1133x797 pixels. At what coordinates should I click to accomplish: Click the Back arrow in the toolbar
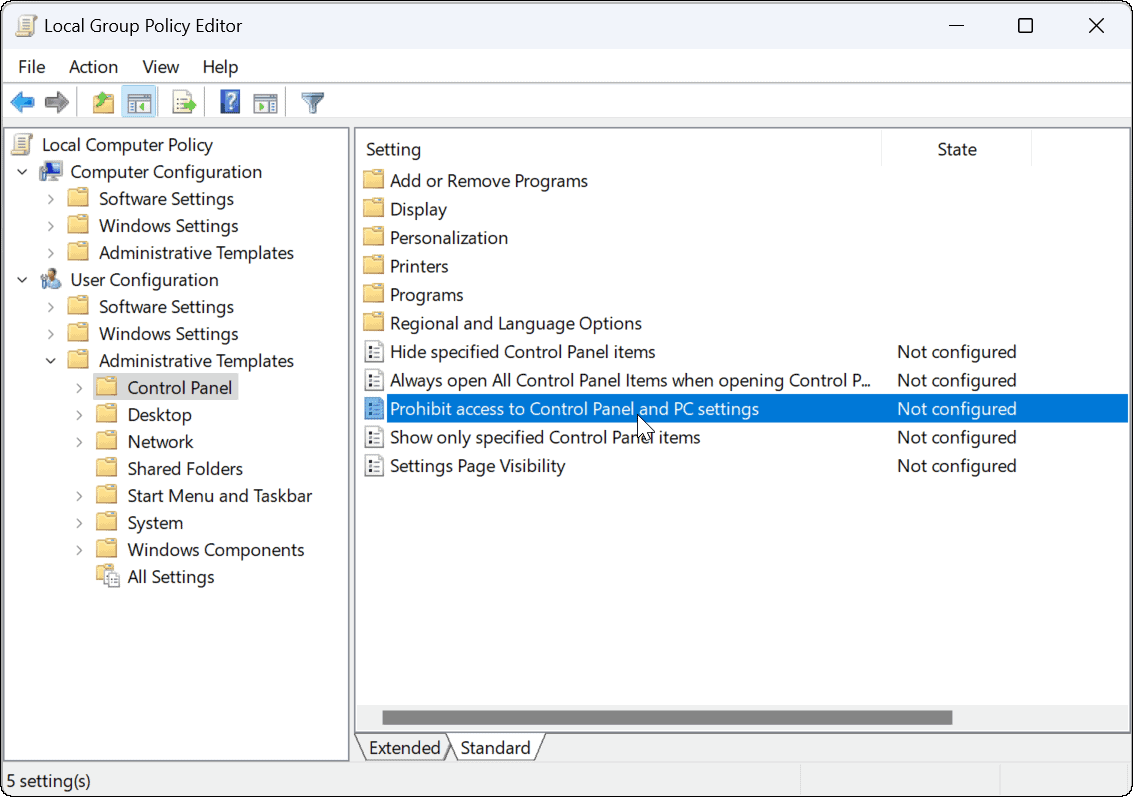(22, 102)
